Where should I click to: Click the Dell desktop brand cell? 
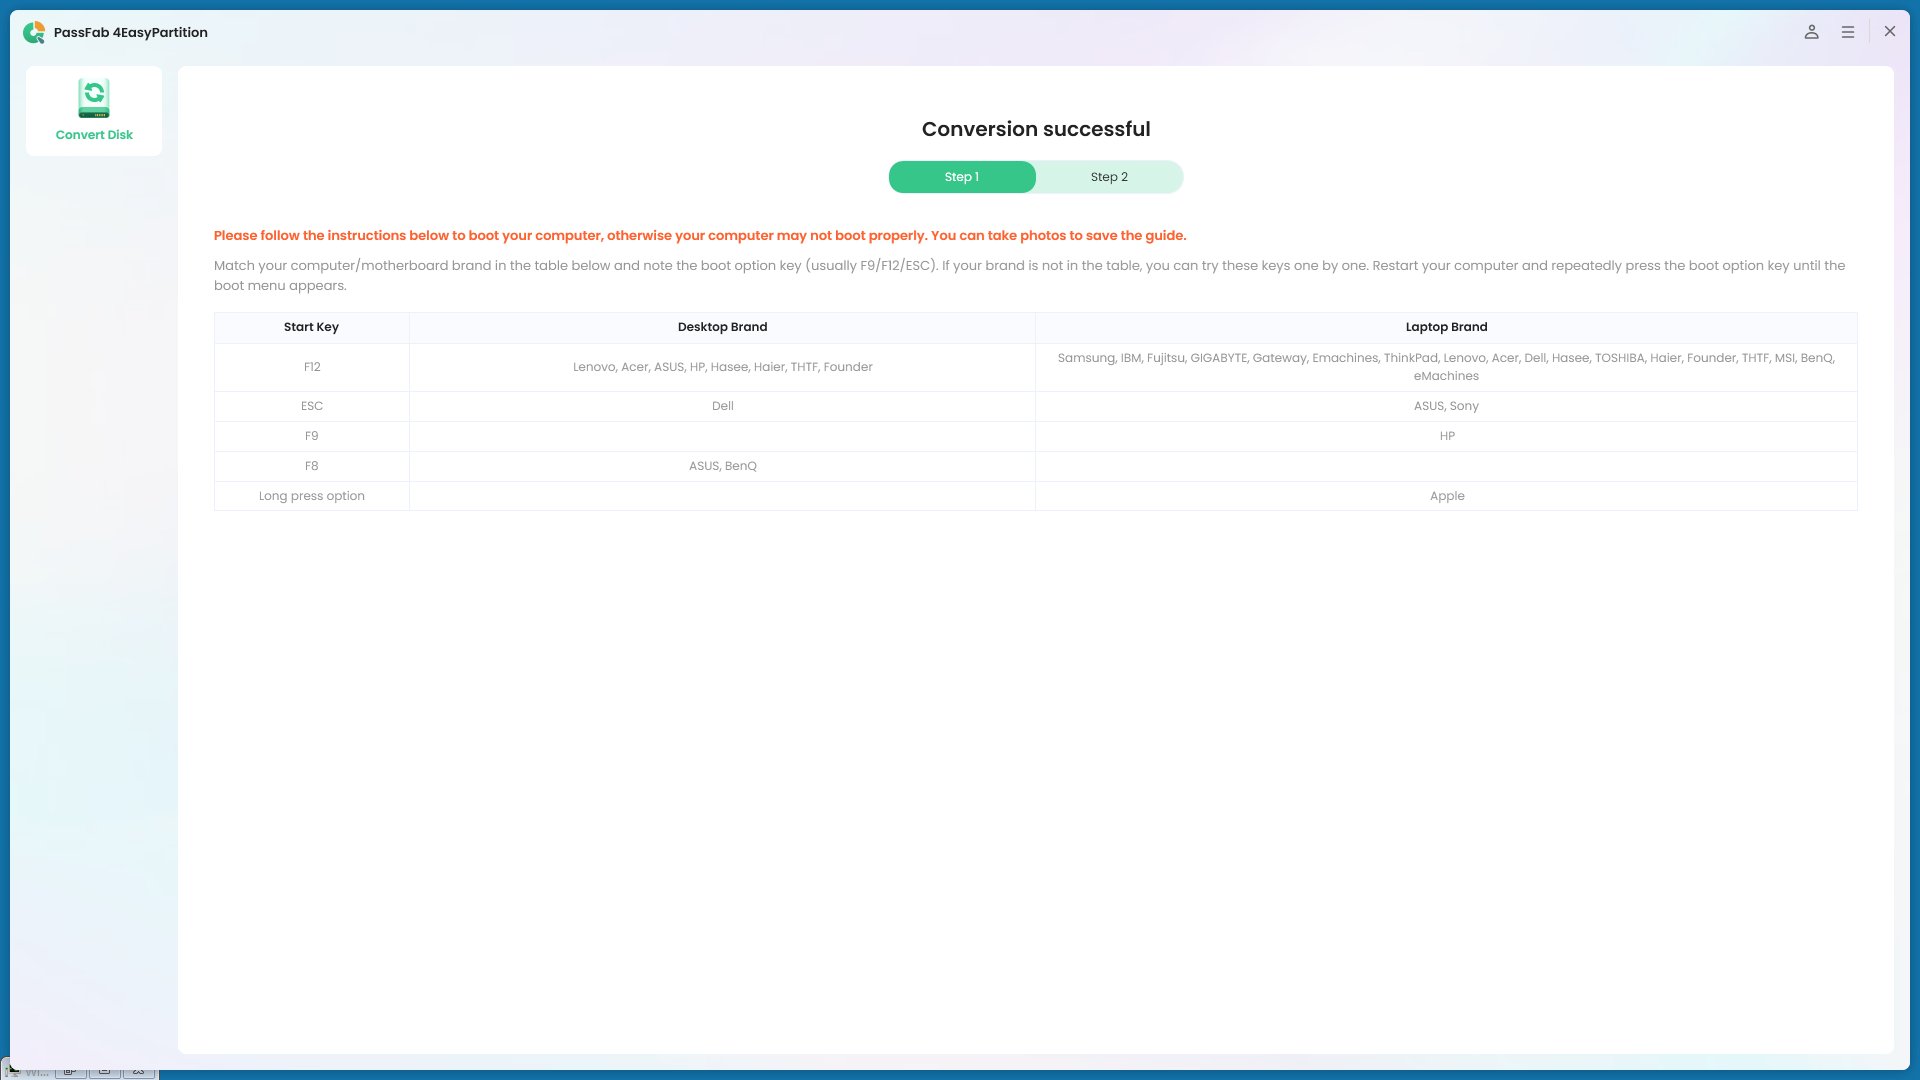click(722, 406)
